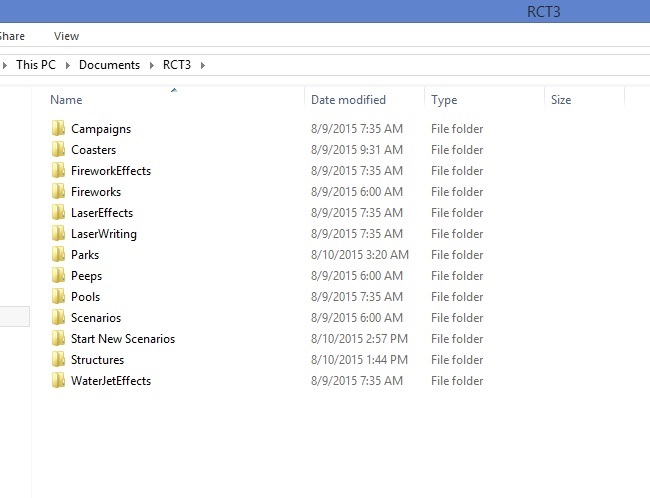Select the WaterJetEffects folder icon

pos(58,381)
